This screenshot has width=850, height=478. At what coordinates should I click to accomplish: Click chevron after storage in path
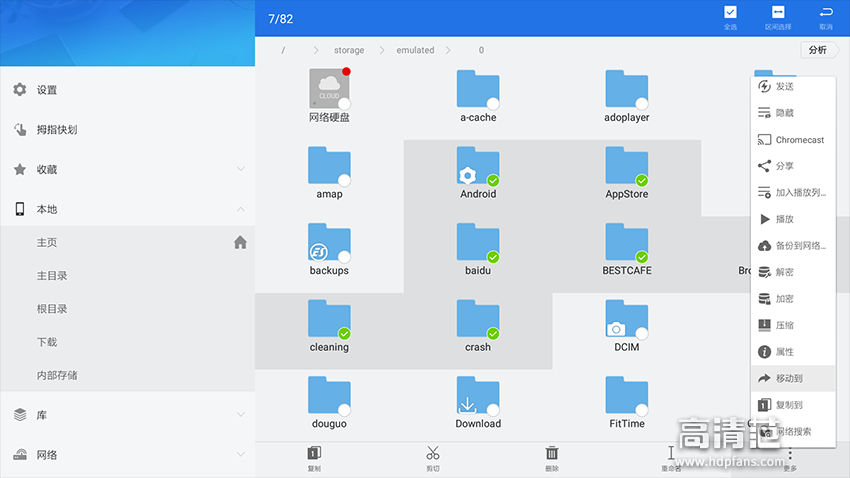tap(382, 50)
